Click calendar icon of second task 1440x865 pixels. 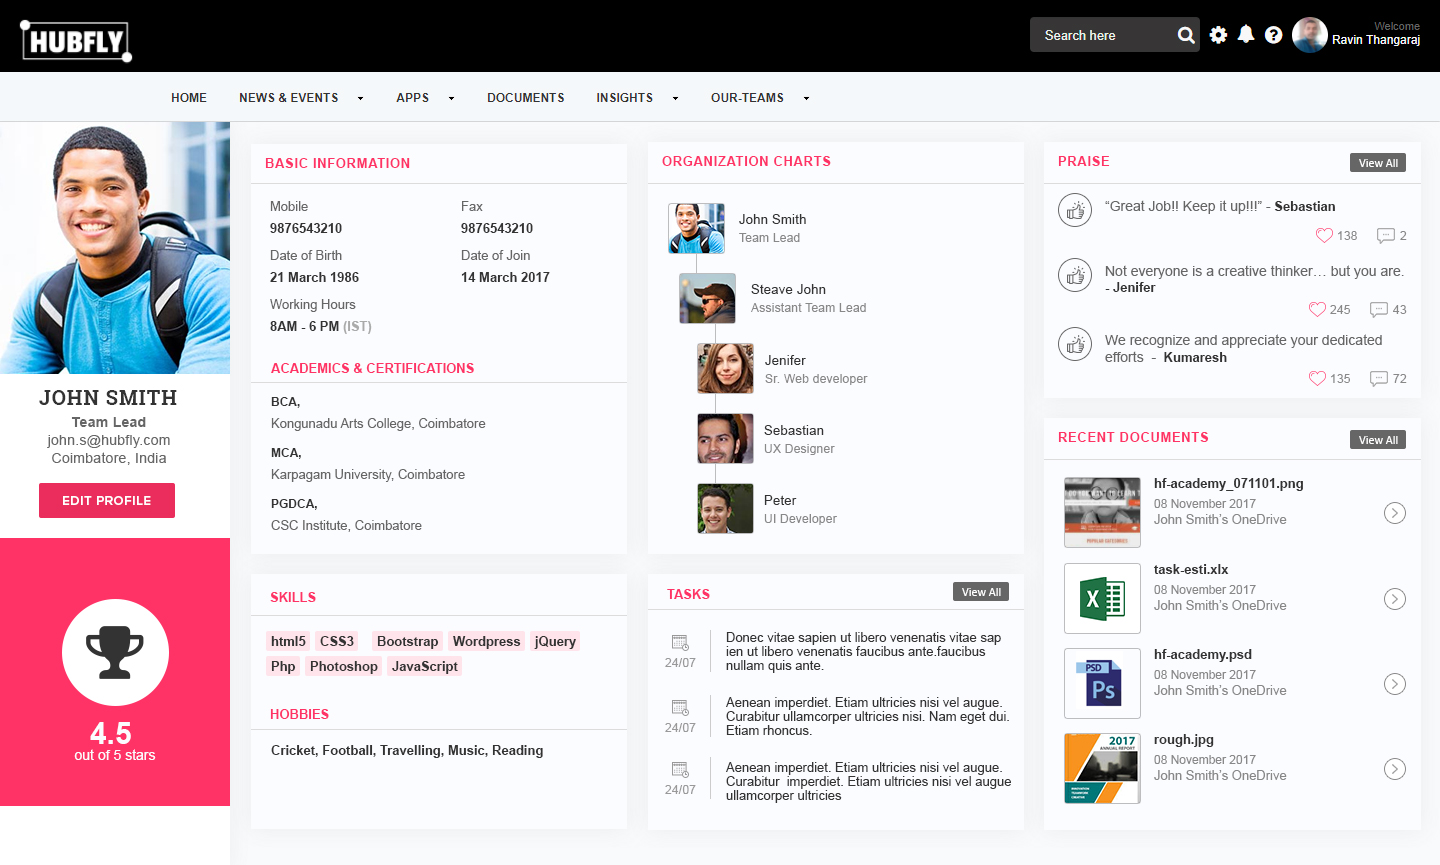point(680,707)
